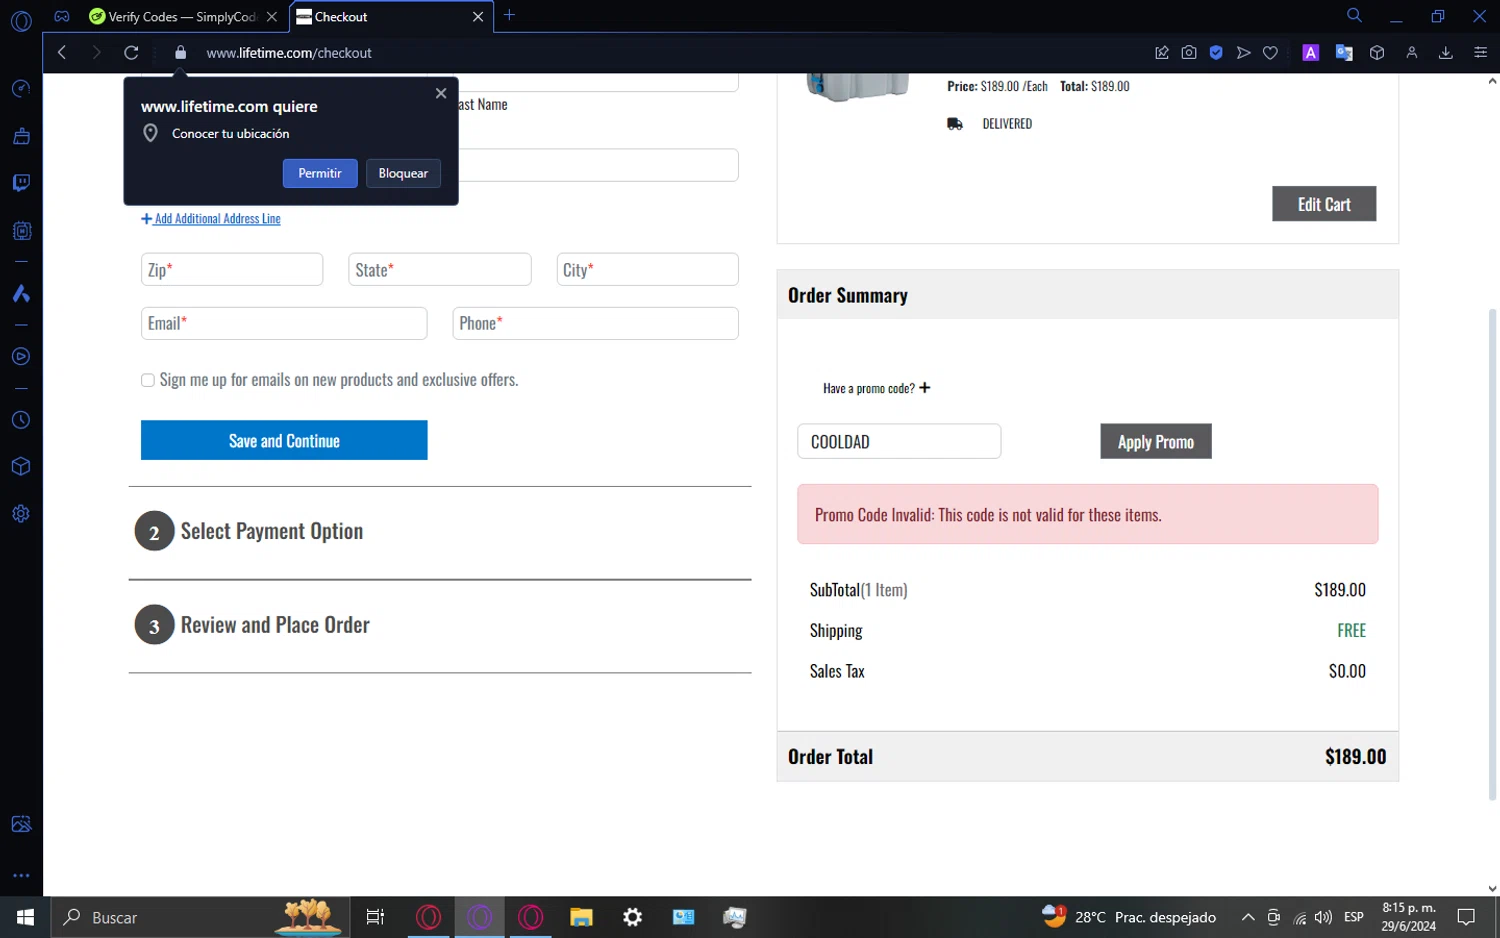The width and height of the screenshot is (1500, 938).
Task: Open the purple A extension icon
Action: tap(1310, 53)
